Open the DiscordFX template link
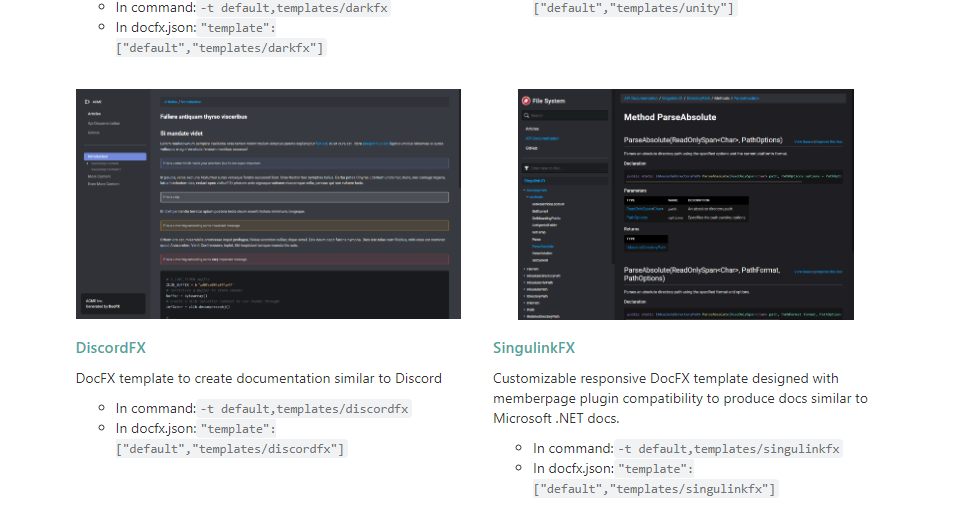 [111, 348]
